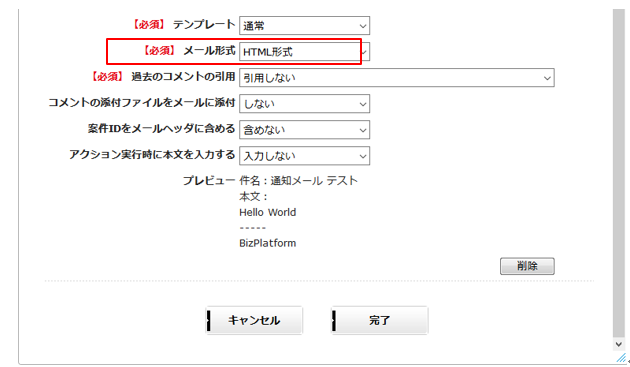Click the 案件IDをメールヘッダに含める label
Screen dimensions: 630x367
(x=161, y=129)
